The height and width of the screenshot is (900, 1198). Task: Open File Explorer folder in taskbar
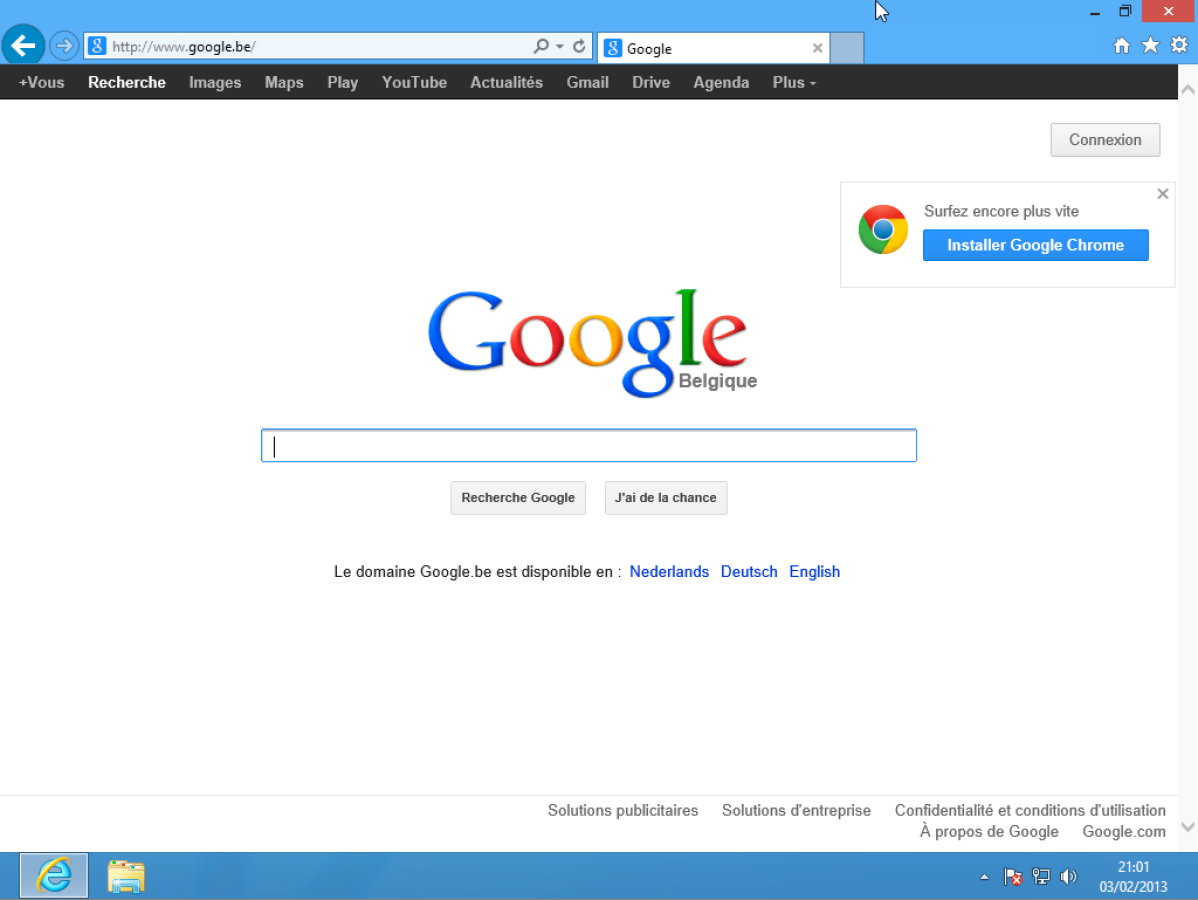tap(126, 876)
